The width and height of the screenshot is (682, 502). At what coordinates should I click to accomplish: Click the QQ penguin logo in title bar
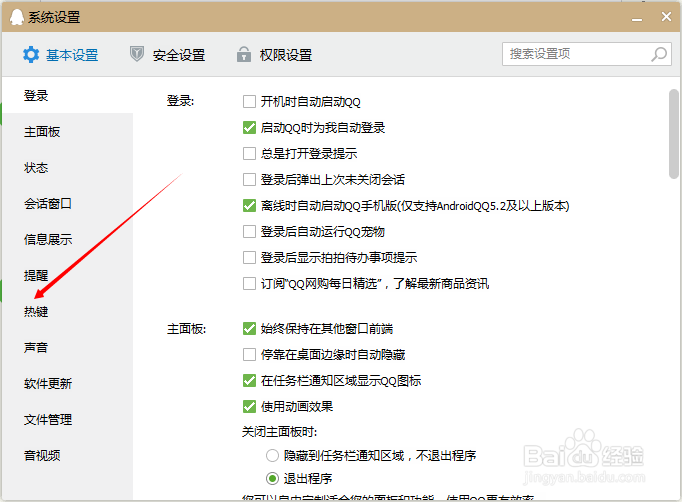(17, 17)
